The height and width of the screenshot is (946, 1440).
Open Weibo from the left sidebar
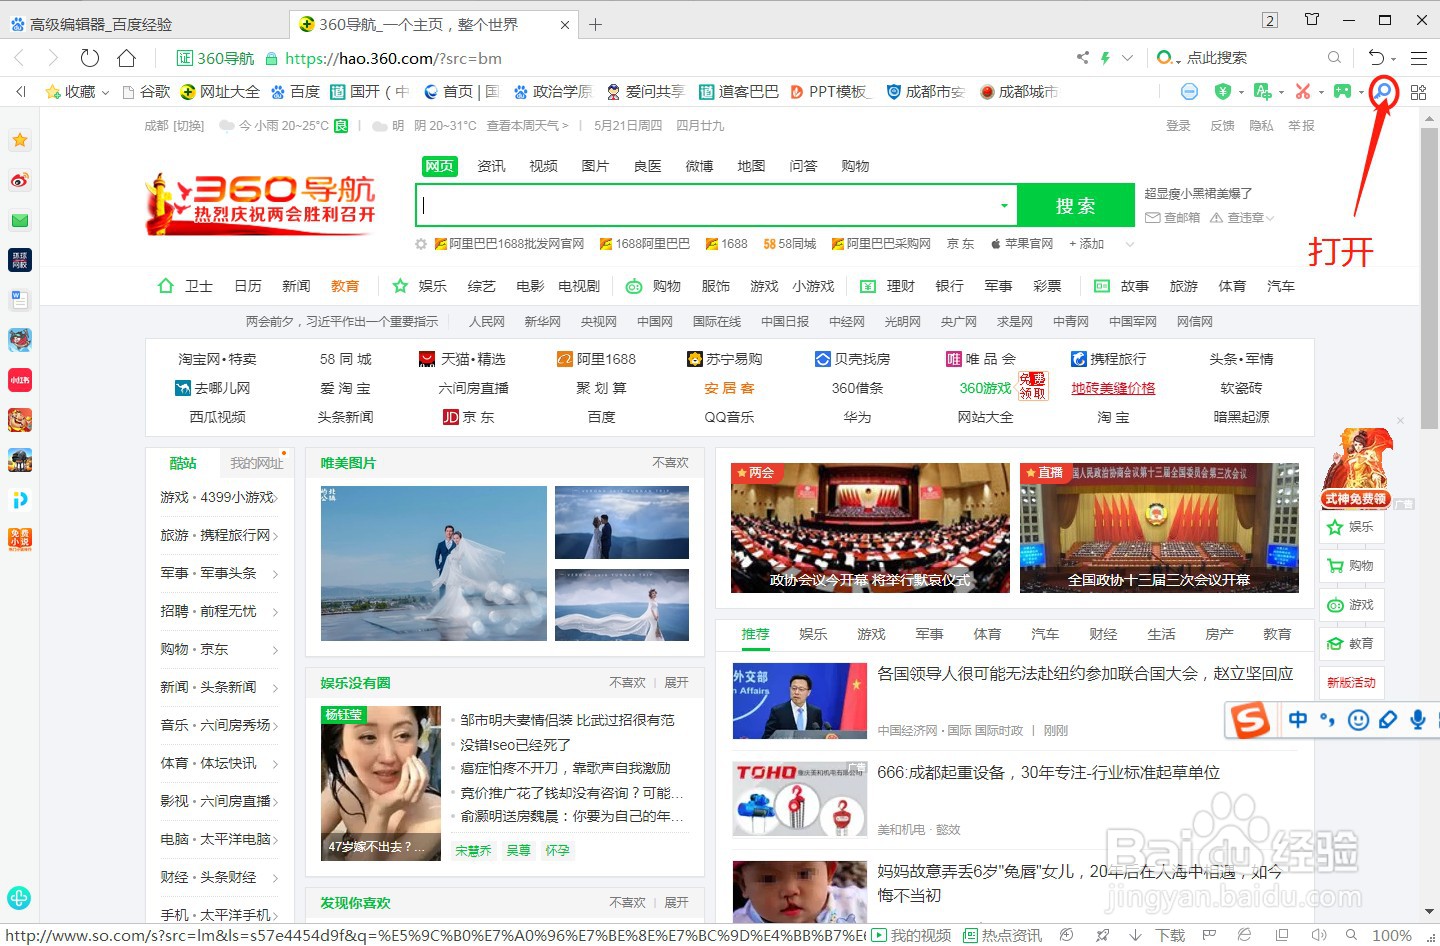(19, 180)
